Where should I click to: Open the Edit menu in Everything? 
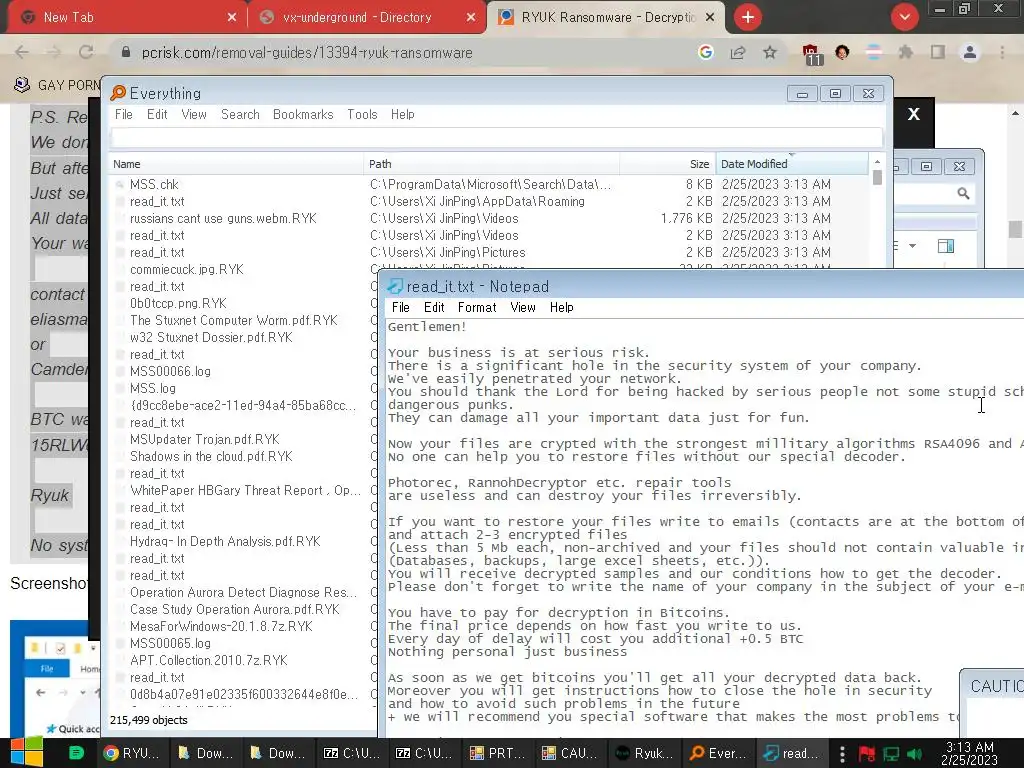tap(157, 114)
